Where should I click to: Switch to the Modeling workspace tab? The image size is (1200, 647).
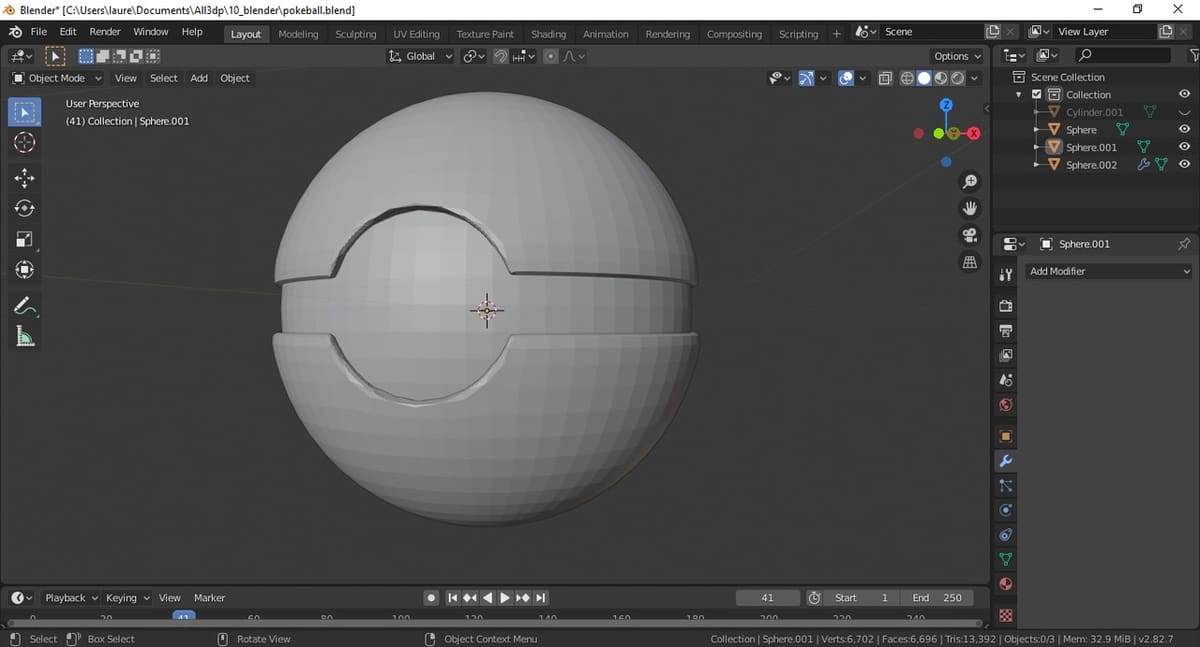point(298,34)
